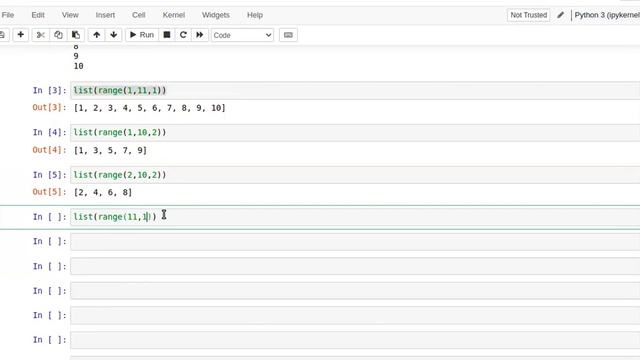This screenshot has width=640, height=360.
Task: Open the View menu
Action: point(70,15)
